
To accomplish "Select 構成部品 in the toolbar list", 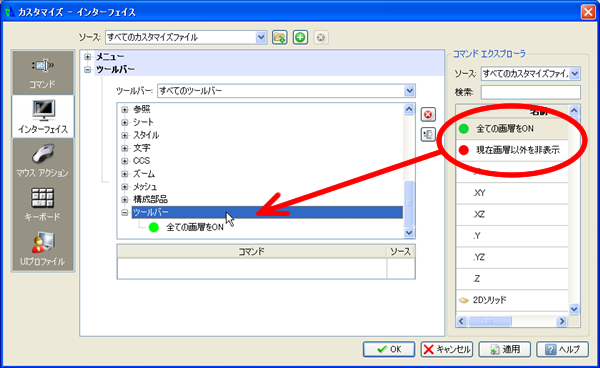I will [x=150, y=199].
